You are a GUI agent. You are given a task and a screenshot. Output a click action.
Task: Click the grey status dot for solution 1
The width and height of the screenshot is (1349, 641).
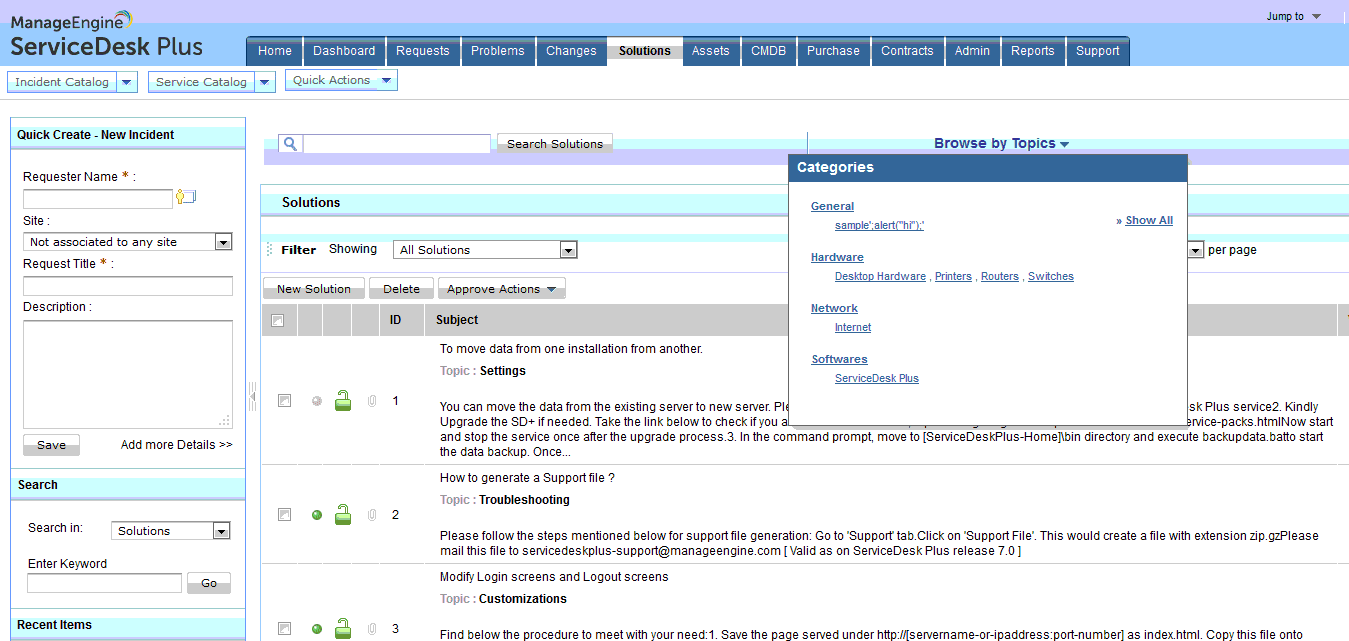(317, 401)
